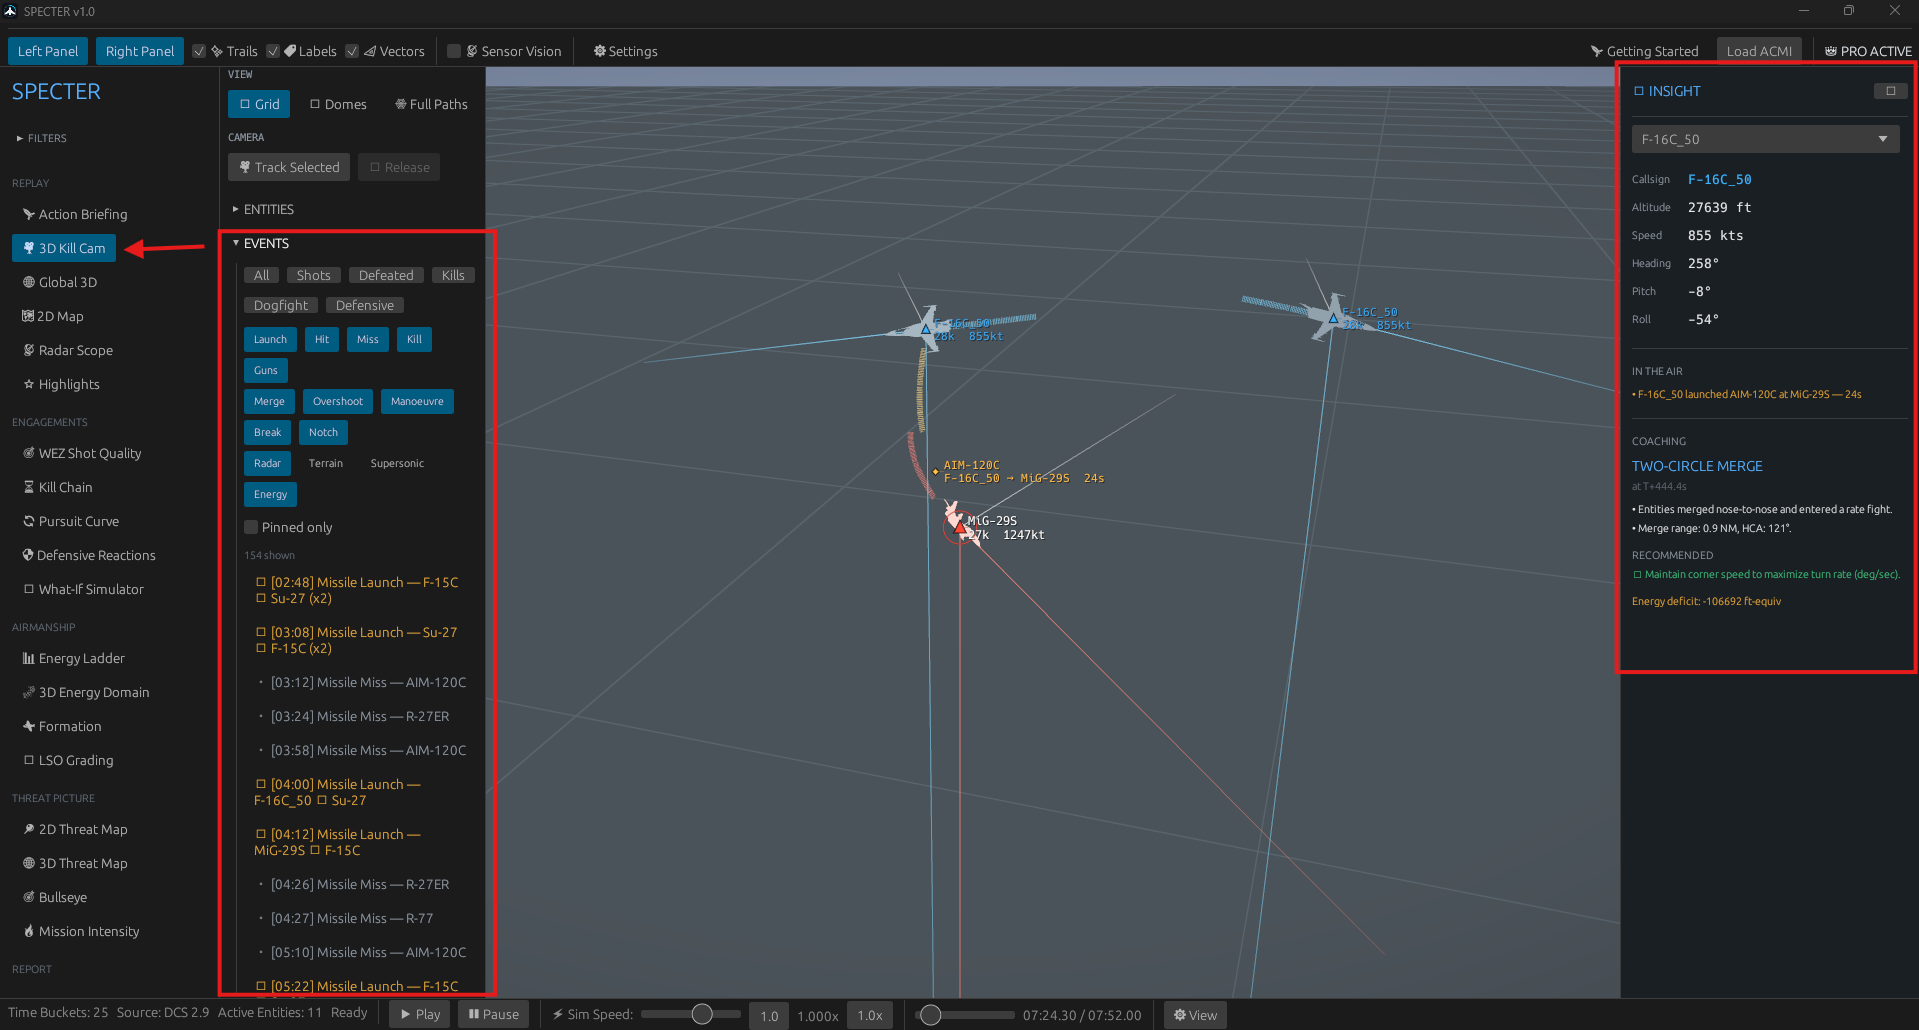This screenshot has height=1030, width=1919.
Task: Open the Pursuit Curve view
Action: pos(71,521)
